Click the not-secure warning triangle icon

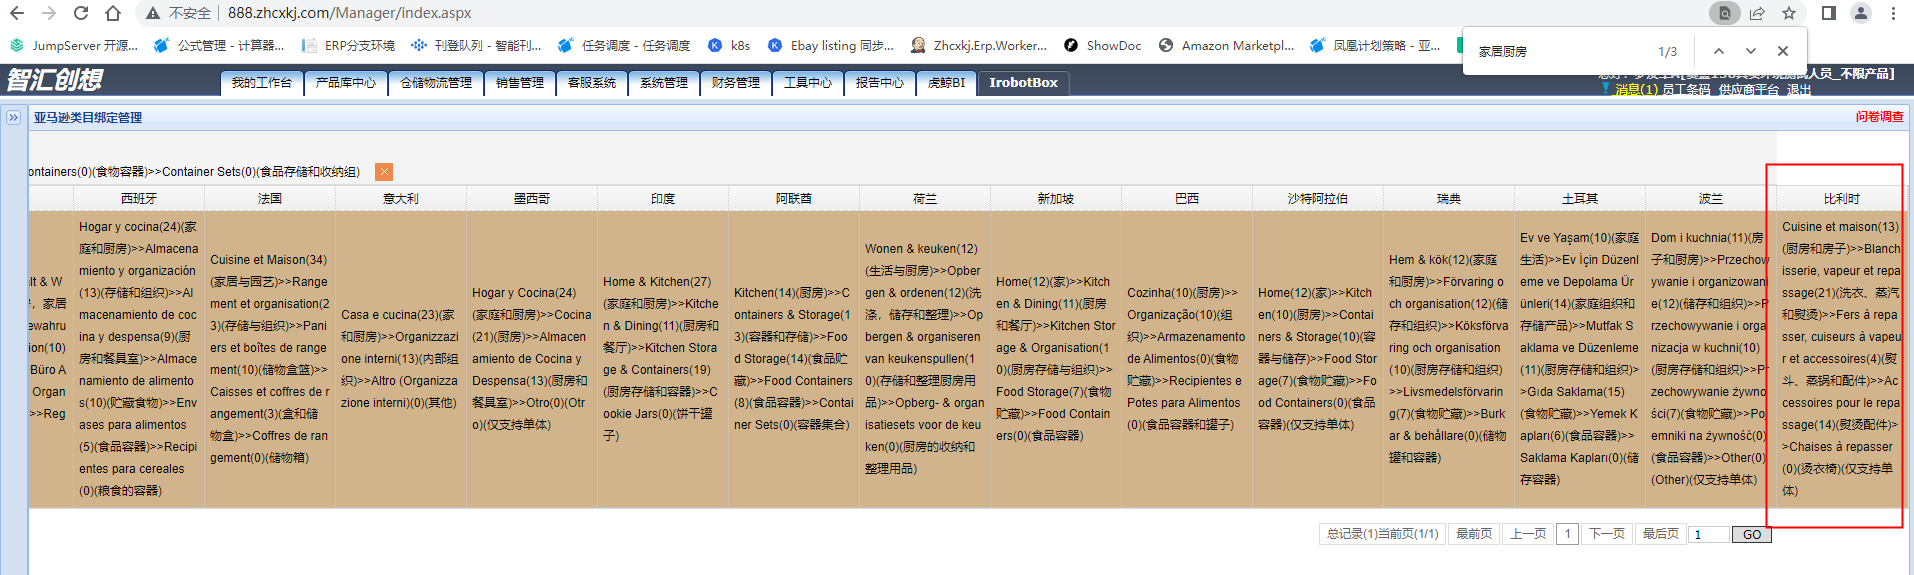(x=152, y=13)
